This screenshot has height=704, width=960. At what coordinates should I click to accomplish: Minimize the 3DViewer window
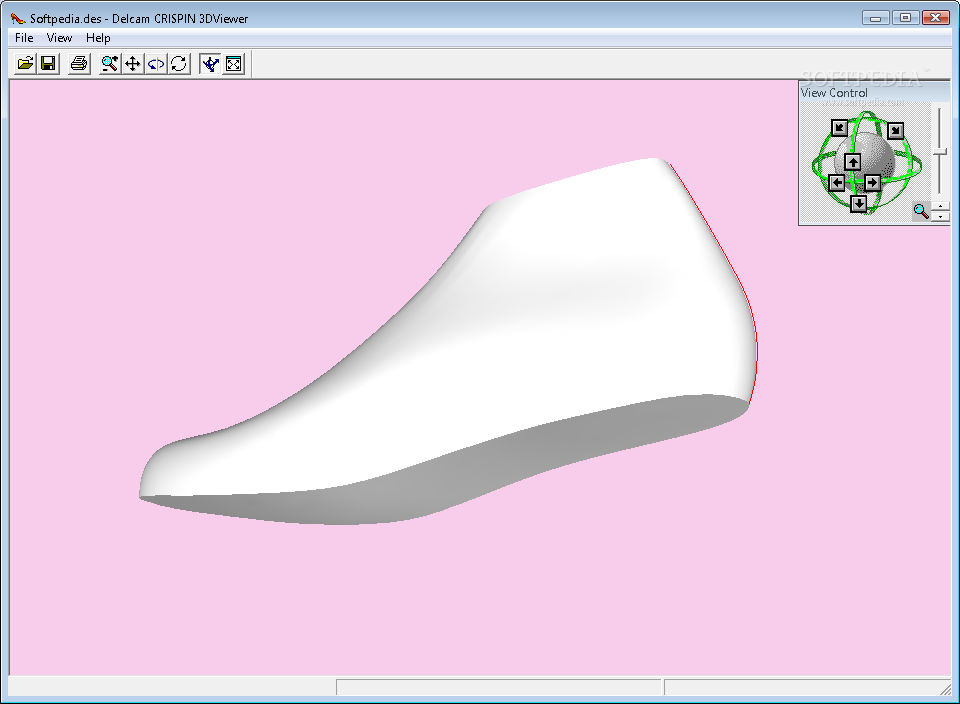point(876,18)
